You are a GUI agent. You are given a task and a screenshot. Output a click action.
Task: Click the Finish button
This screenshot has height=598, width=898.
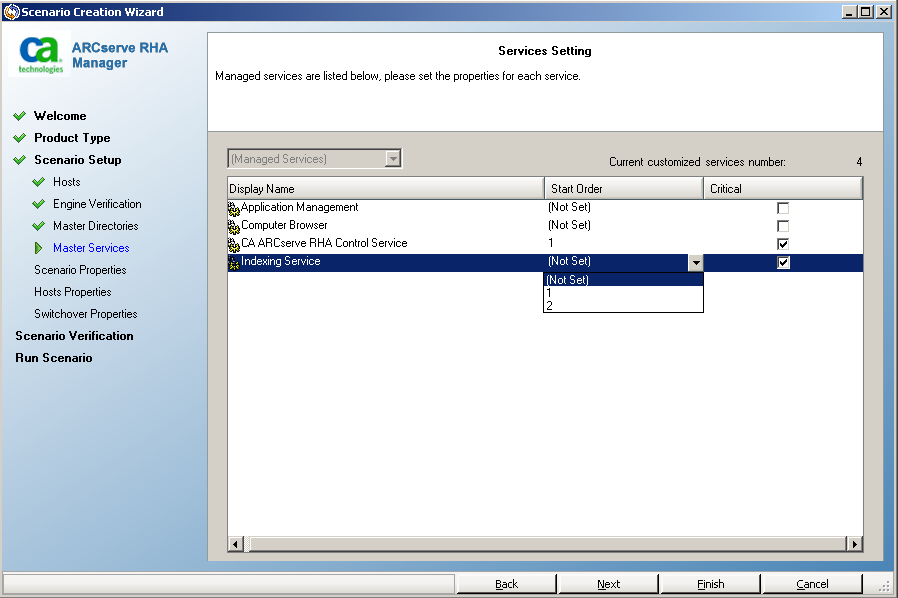[710, 583]
